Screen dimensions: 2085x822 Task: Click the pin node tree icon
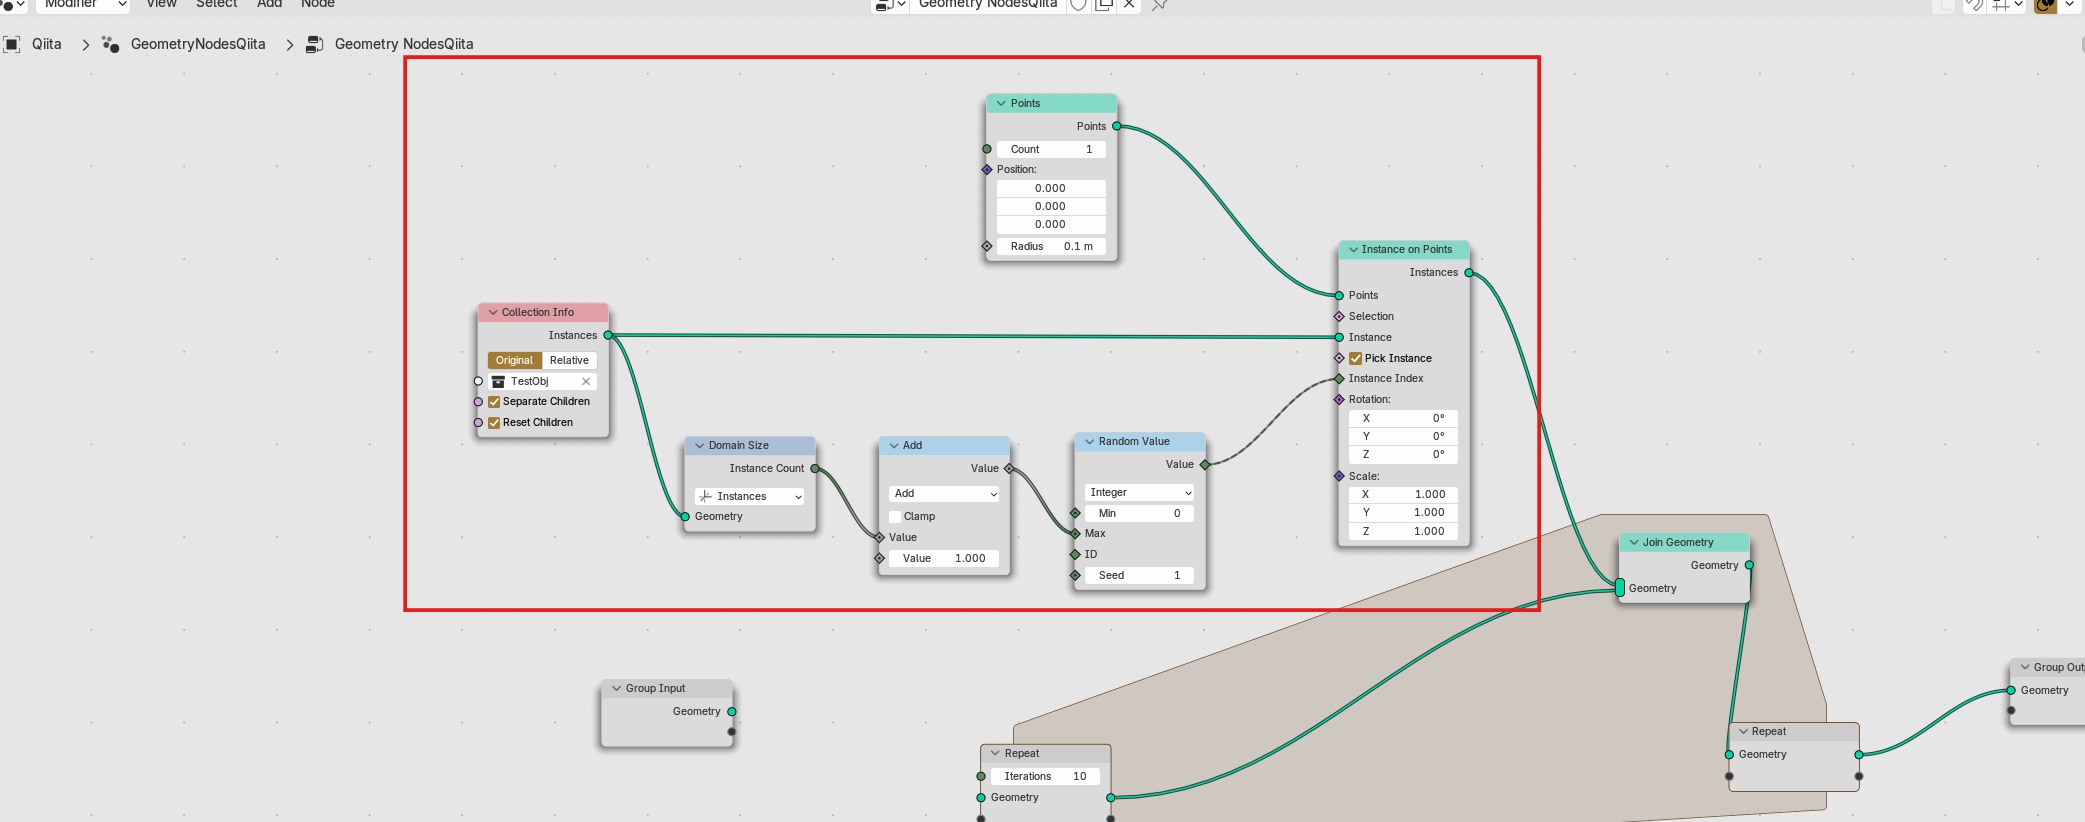(x=1159, y=4)
